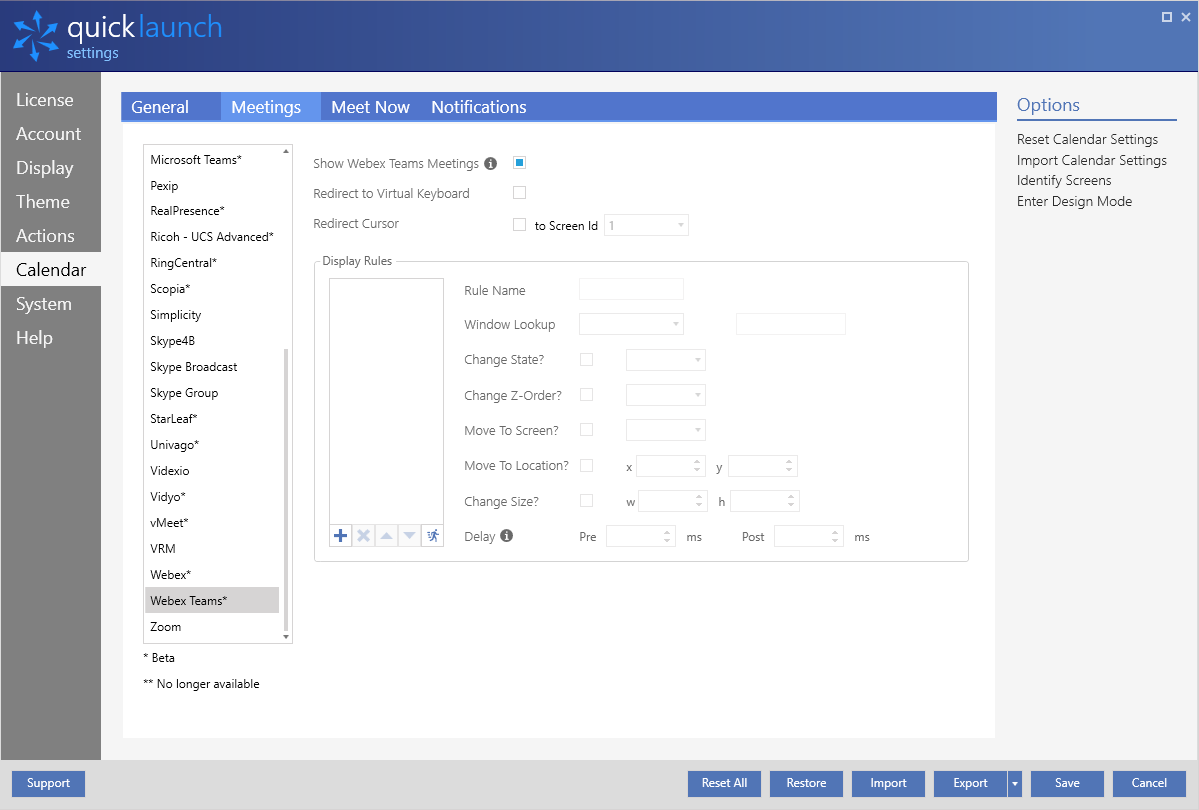Image resolution: width=1199 pixels, height=810 pixels.
Task: Click the Post delay stepper field
Action: tap(809, 536)
